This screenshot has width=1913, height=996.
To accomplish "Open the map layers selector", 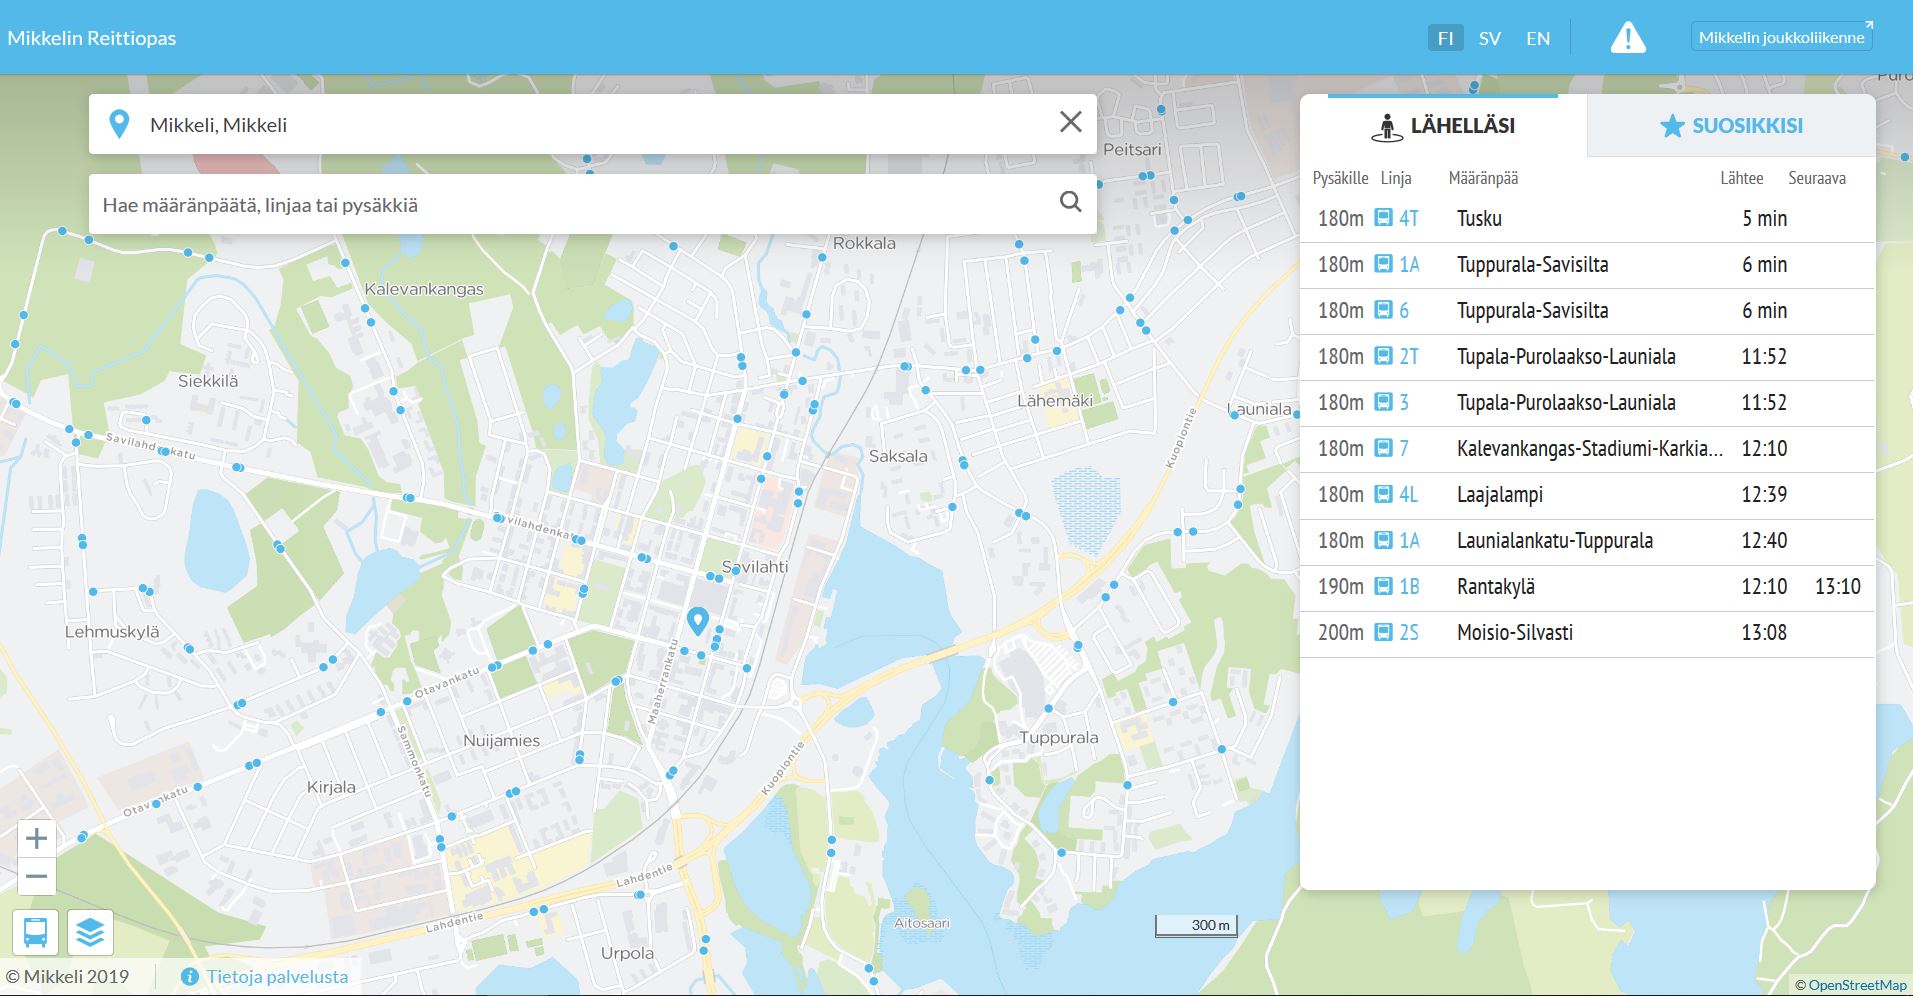I will tap(90, 932).
